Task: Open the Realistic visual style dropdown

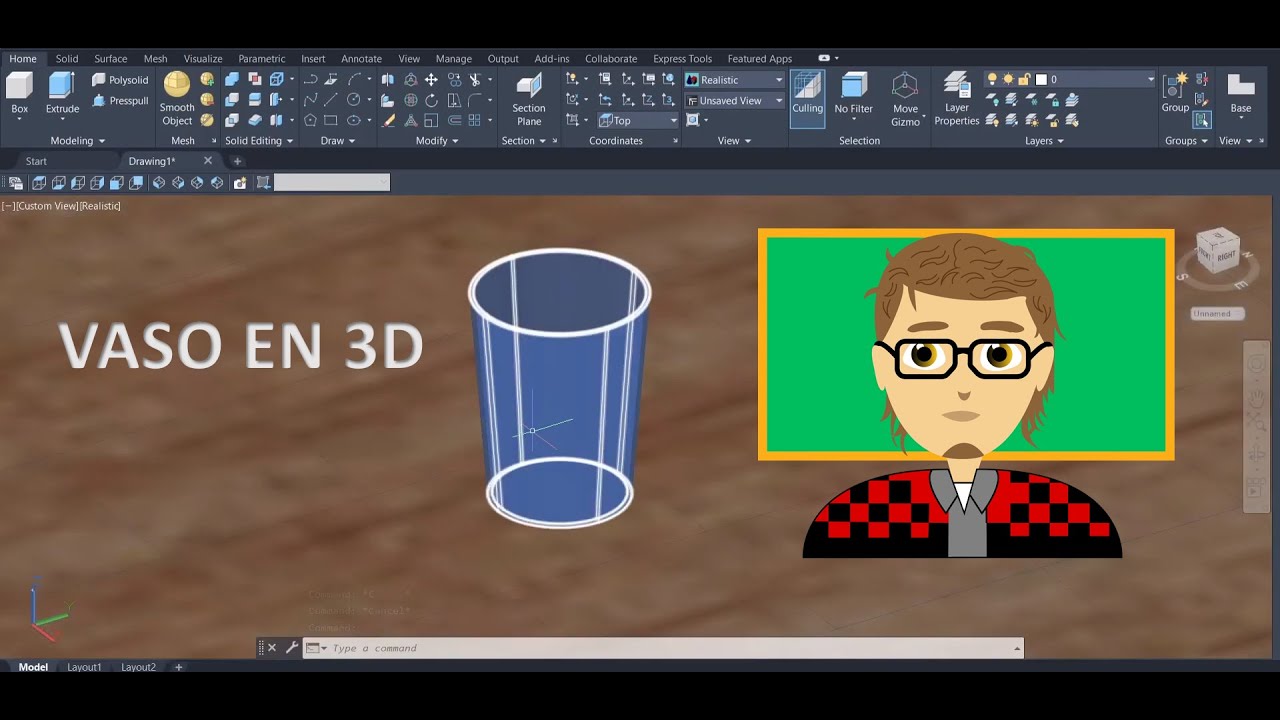Action: point(735,79)
